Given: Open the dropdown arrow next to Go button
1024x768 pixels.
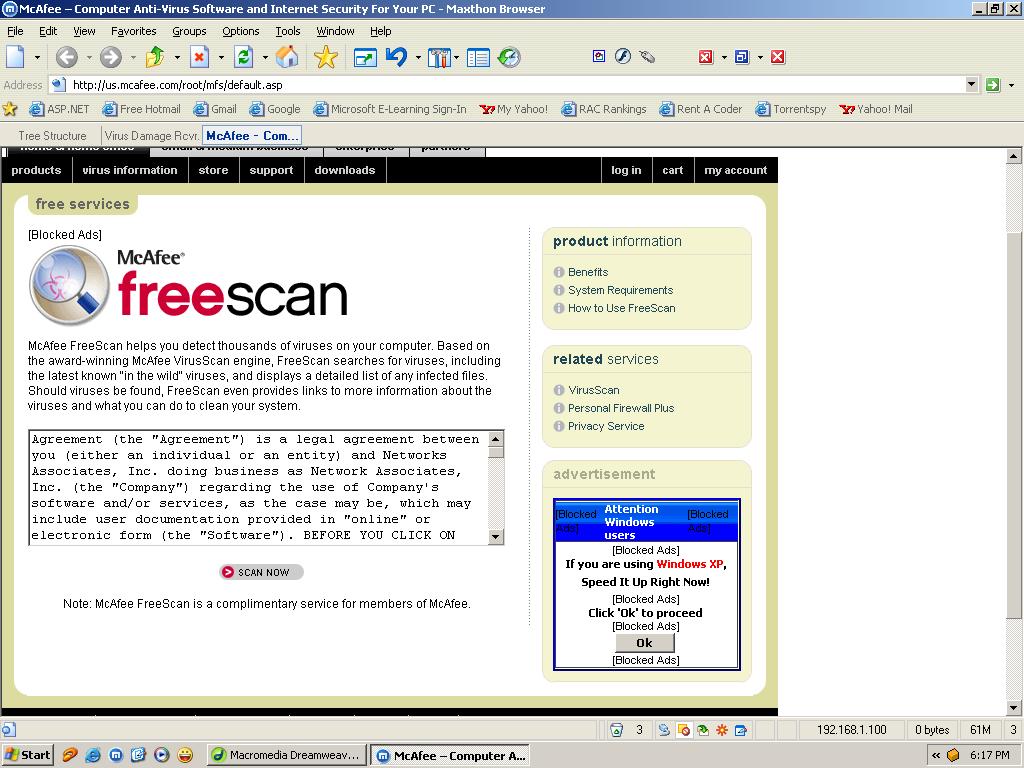Looking at the screenshot, I should pyautogui.click(x=1012, y=85).
